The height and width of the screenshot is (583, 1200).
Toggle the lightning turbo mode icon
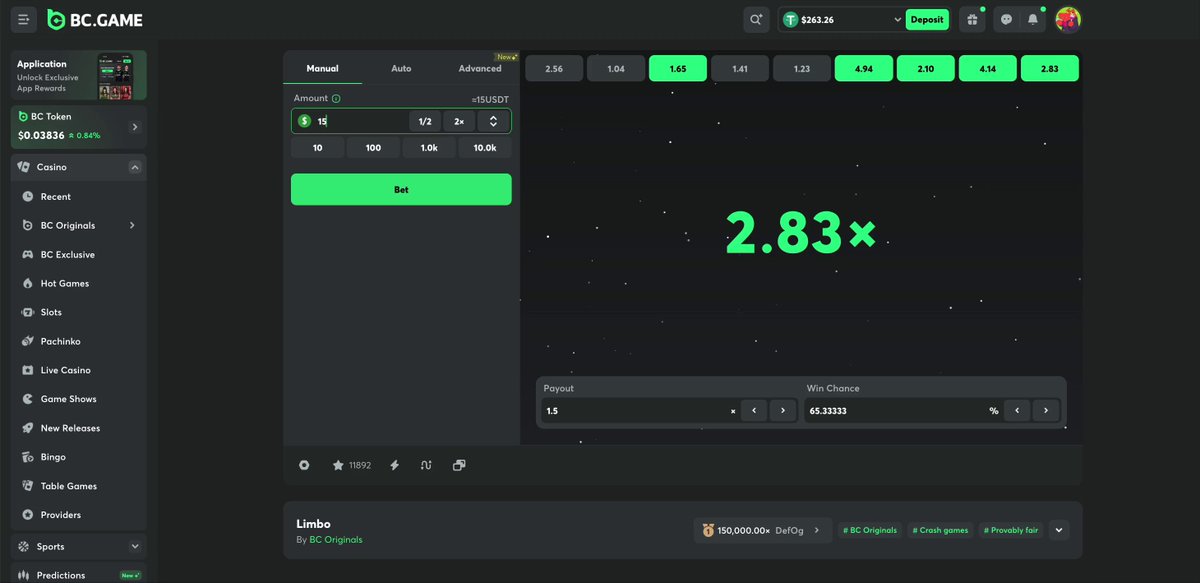[x=394, y=465]
